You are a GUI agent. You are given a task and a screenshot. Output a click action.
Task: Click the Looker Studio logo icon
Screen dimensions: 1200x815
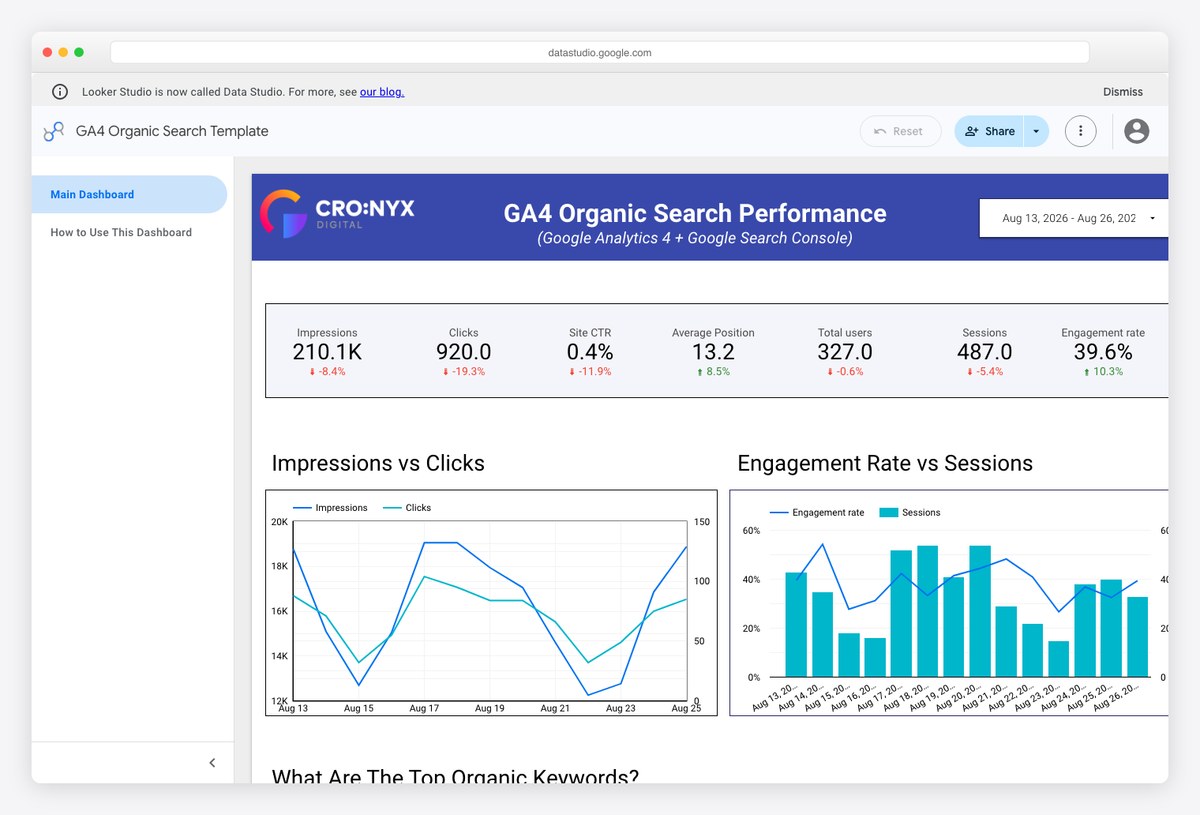[54, 132]
